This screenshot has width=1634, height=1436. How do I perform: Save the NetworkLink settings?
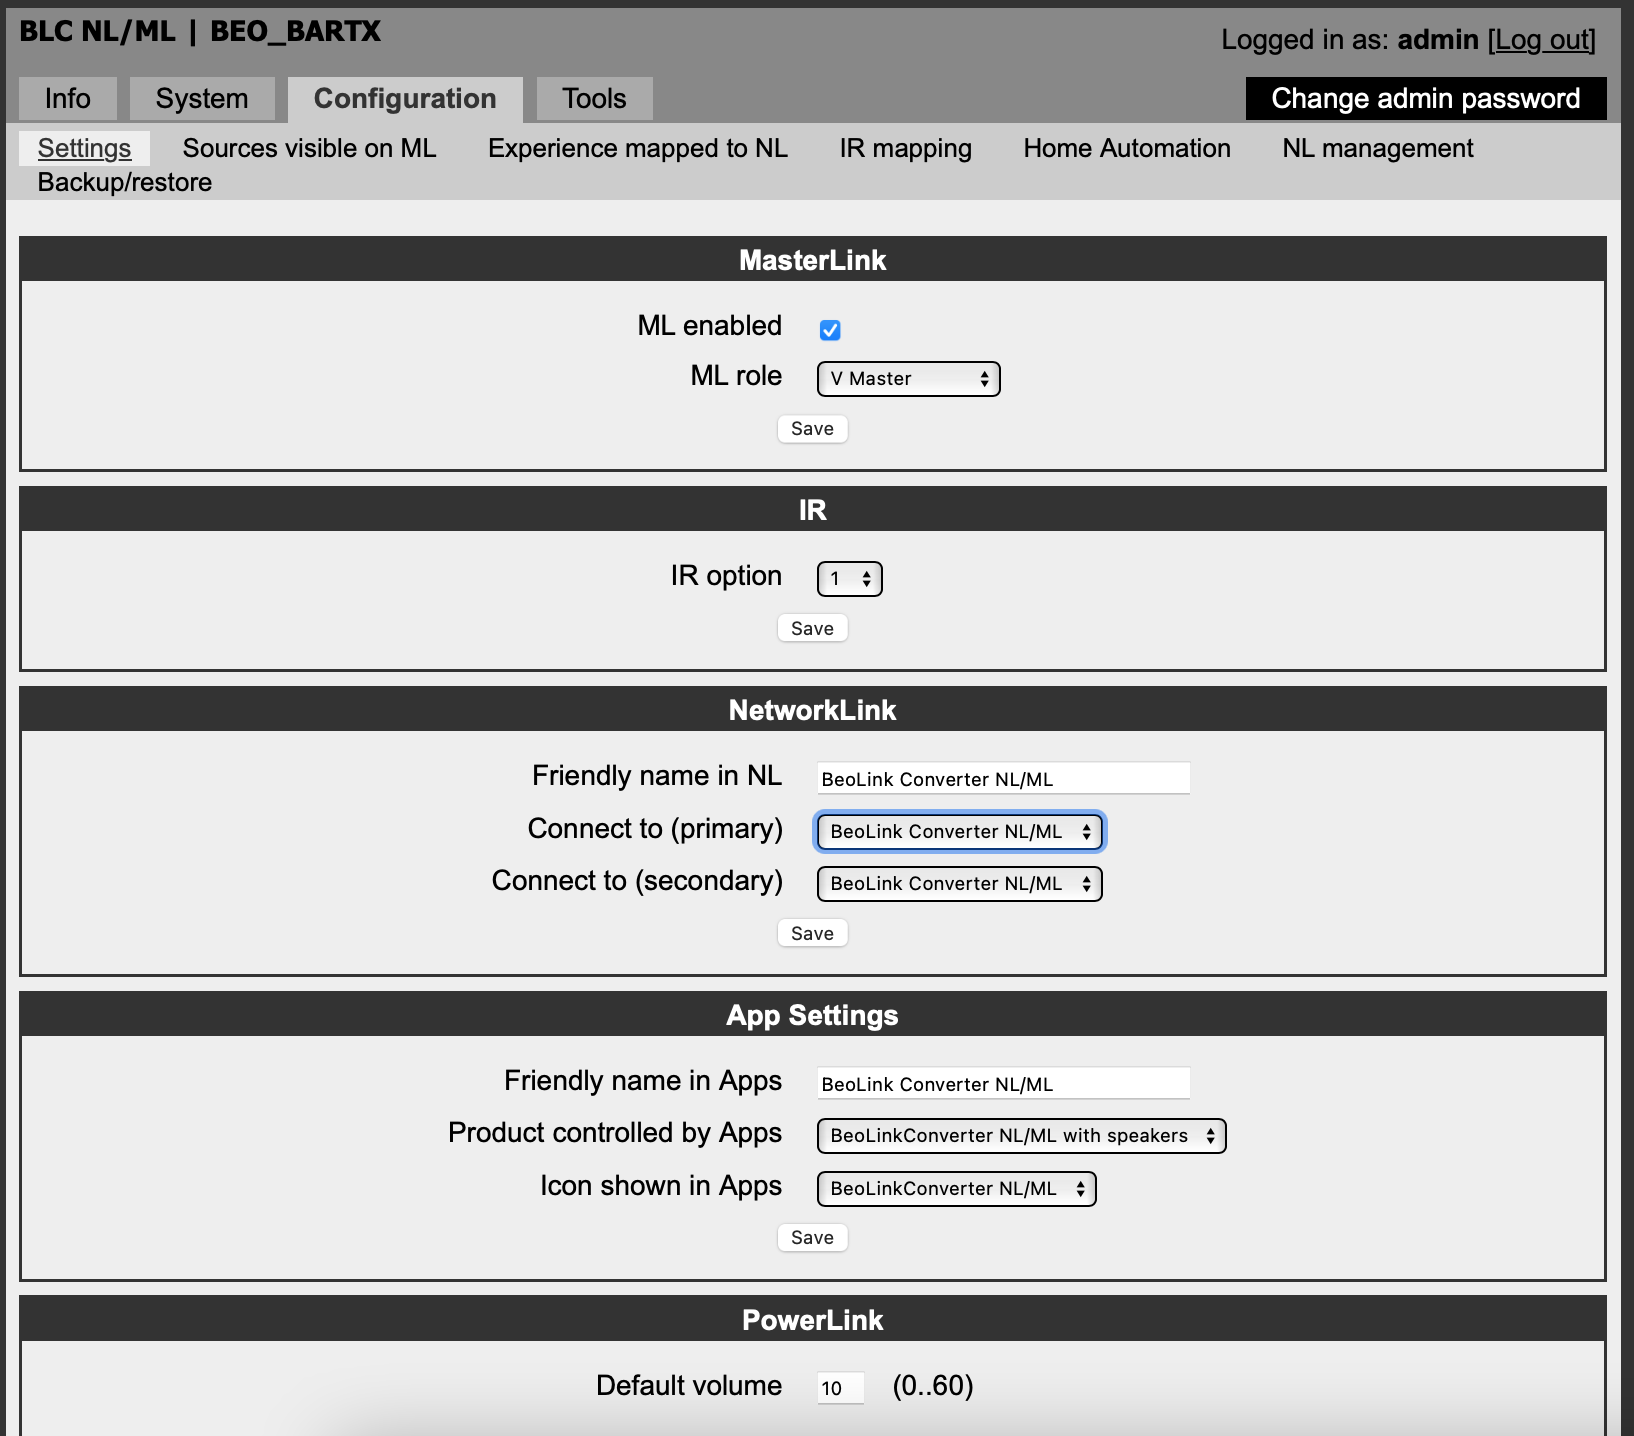click(813, 934)
